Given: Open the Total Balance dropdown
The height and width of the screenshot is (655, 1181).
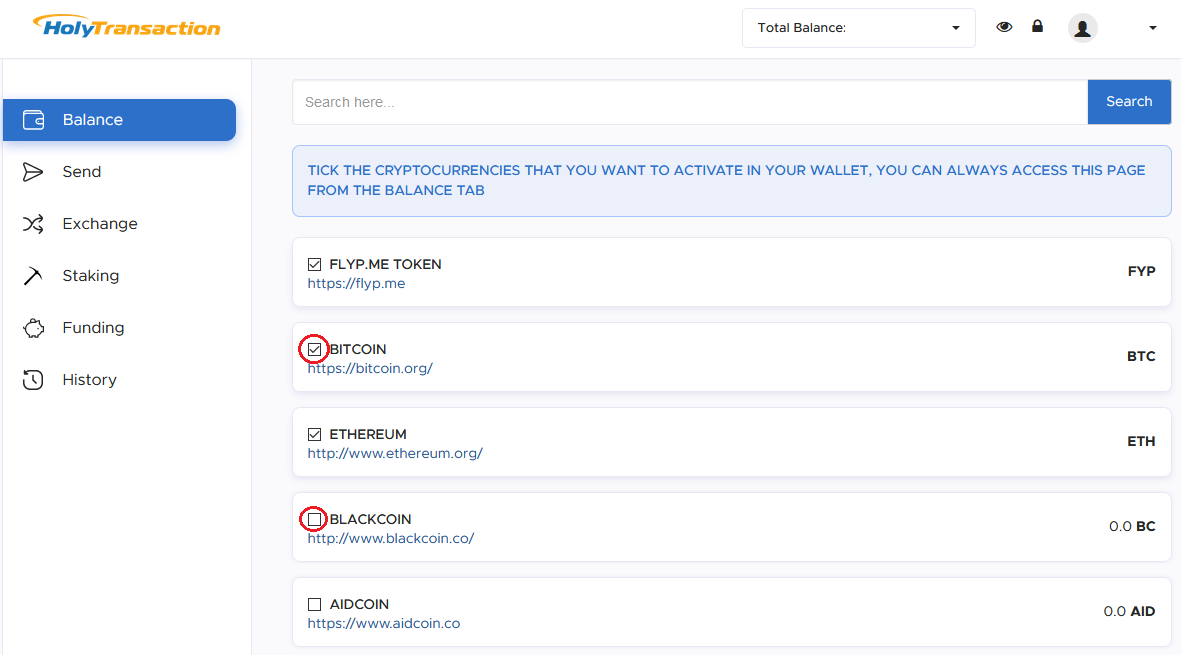Looking at the screenshot, I should [x=859, y=28].
